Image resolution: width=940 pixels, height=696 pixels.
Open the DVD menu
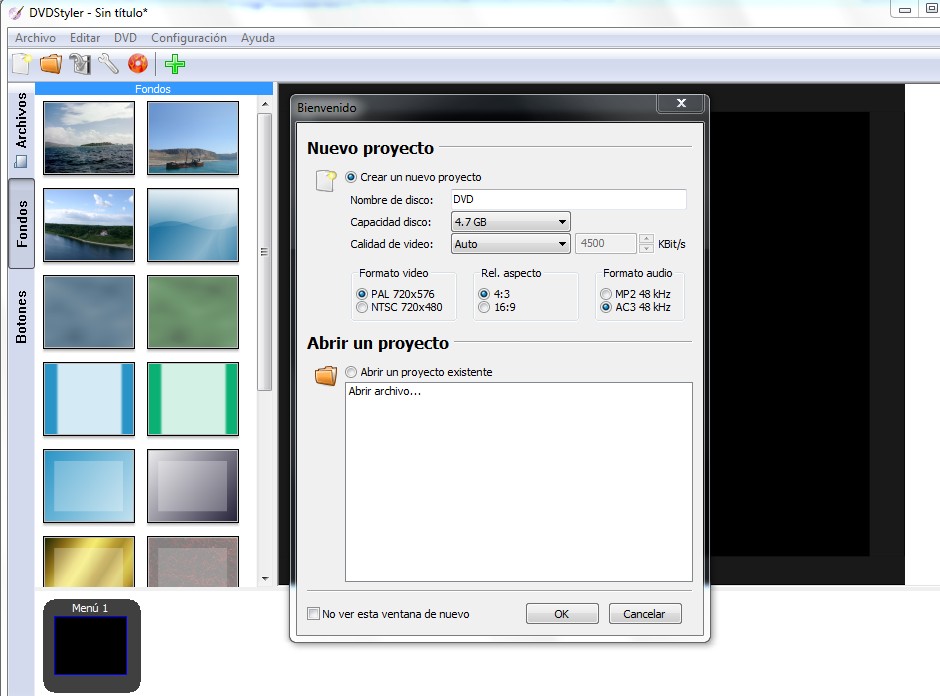125,38
